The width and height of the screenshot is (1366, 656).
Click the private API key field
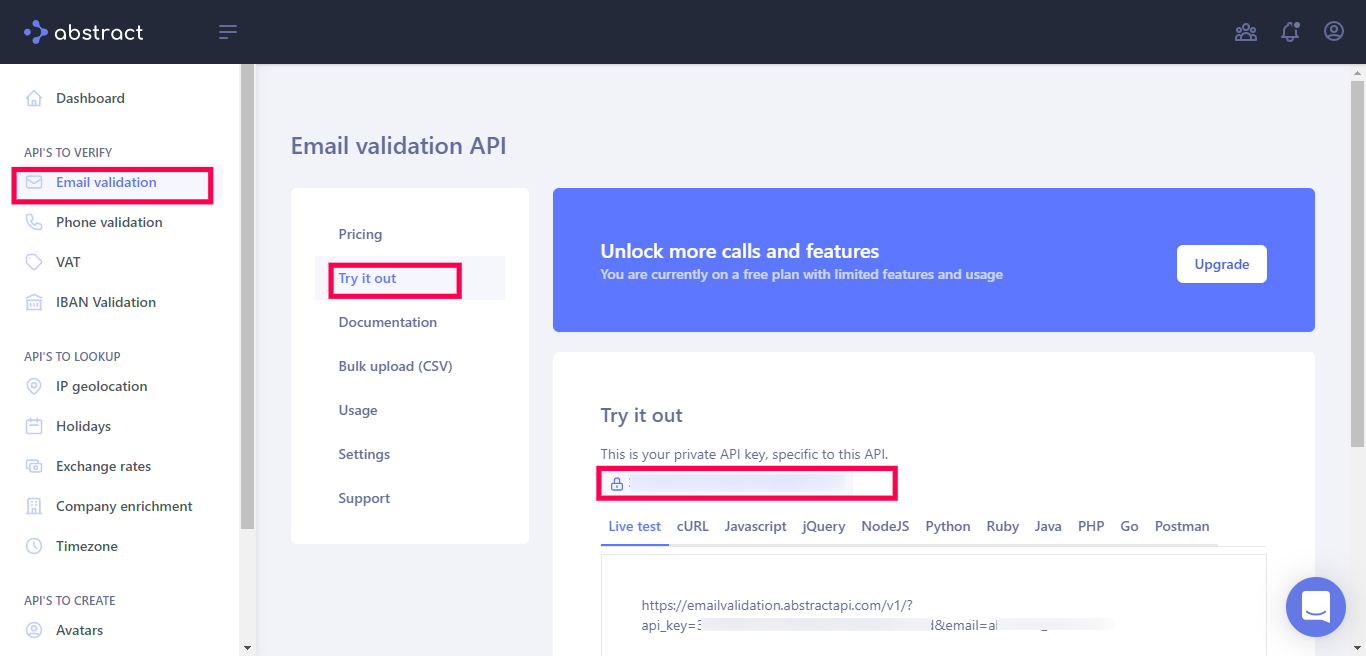(748, 484)
